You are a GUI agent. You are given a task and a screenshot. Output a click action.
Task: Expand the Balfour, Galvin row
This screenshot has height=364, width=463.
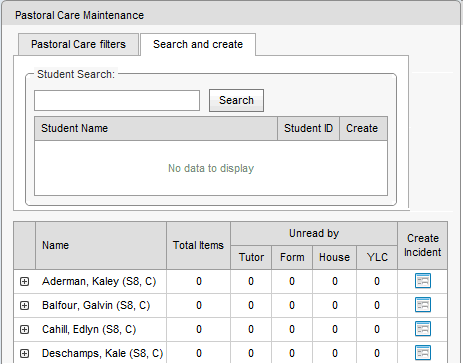coord(24,306)
